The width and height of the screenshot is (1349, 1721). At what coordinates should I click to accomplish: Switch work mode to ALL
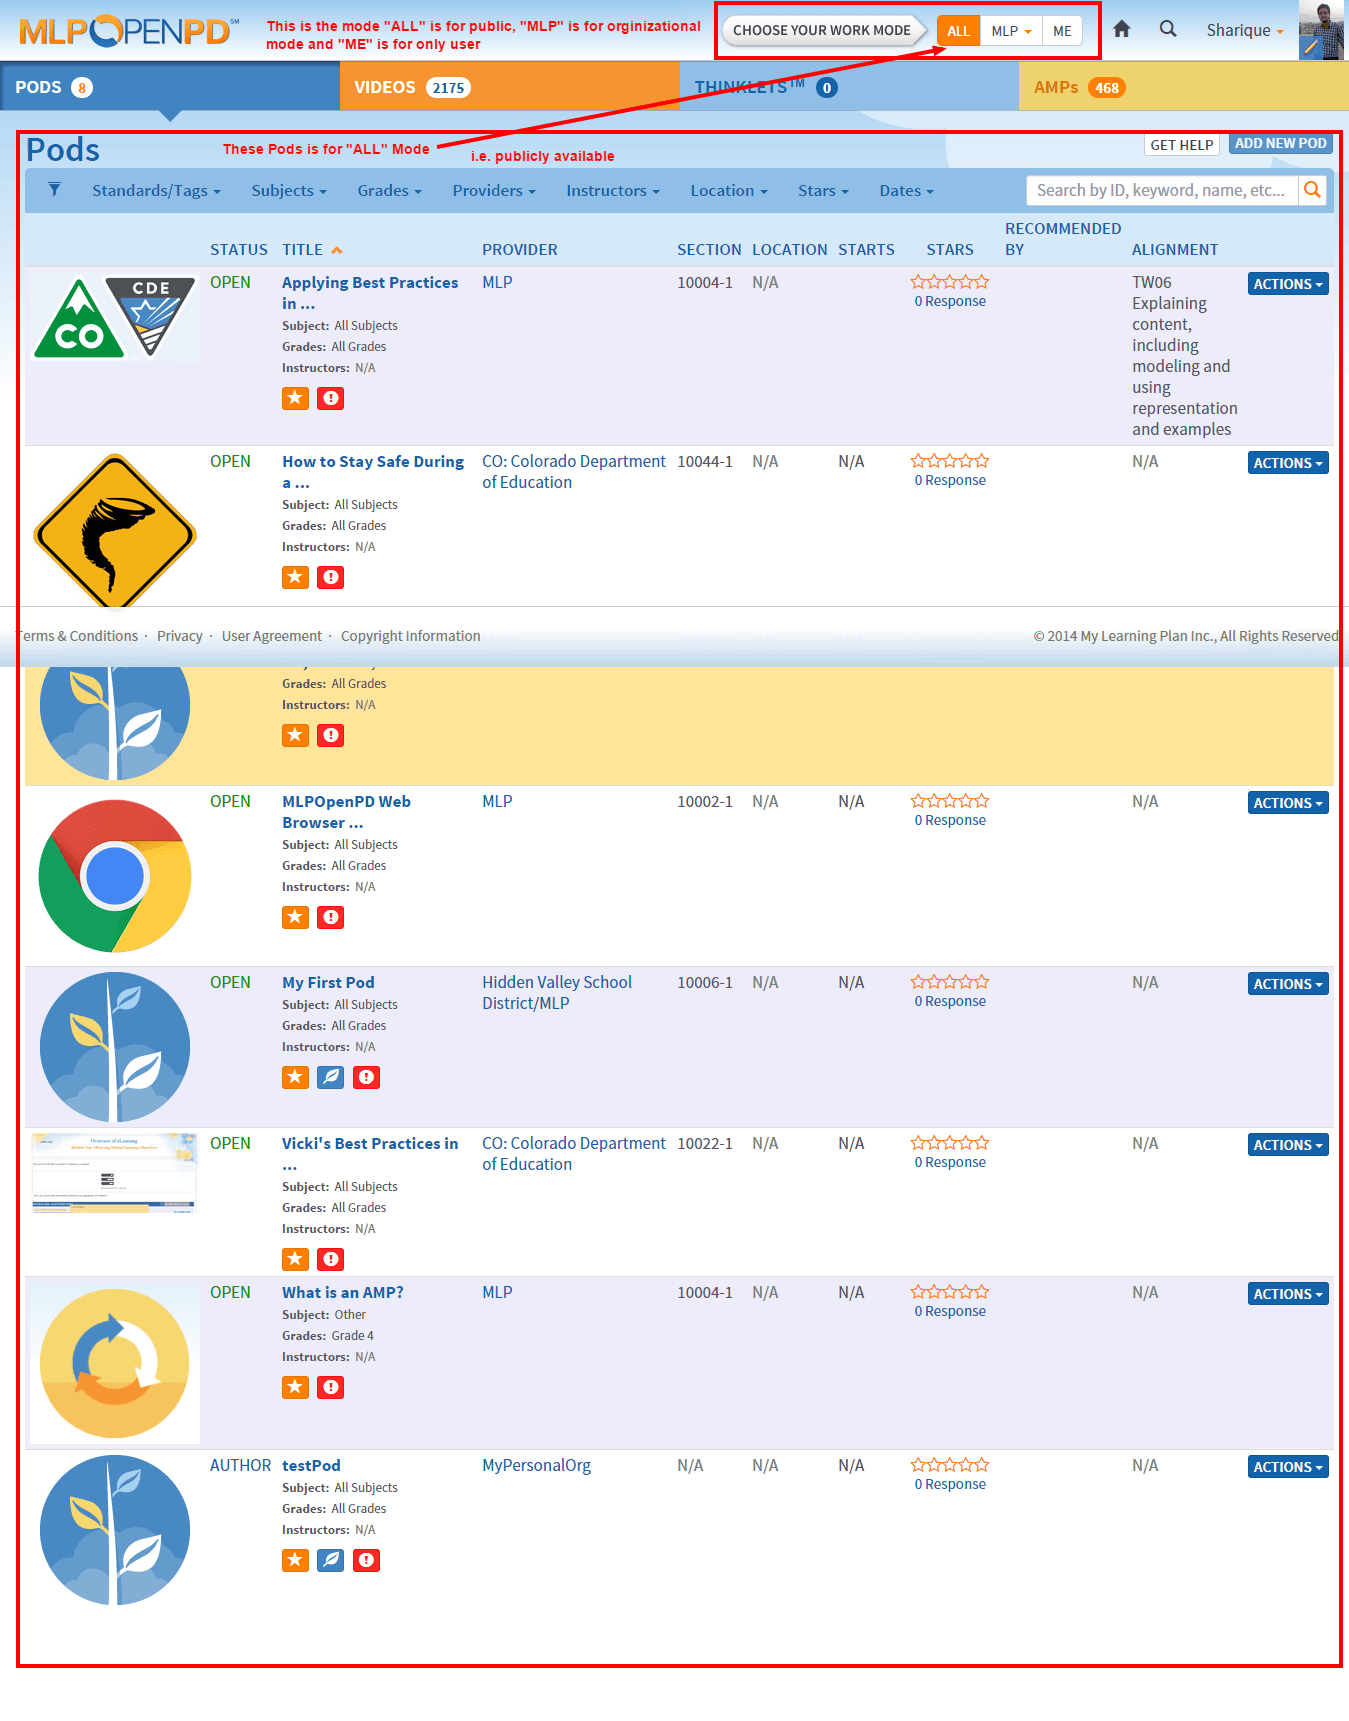tap(958, 31)
